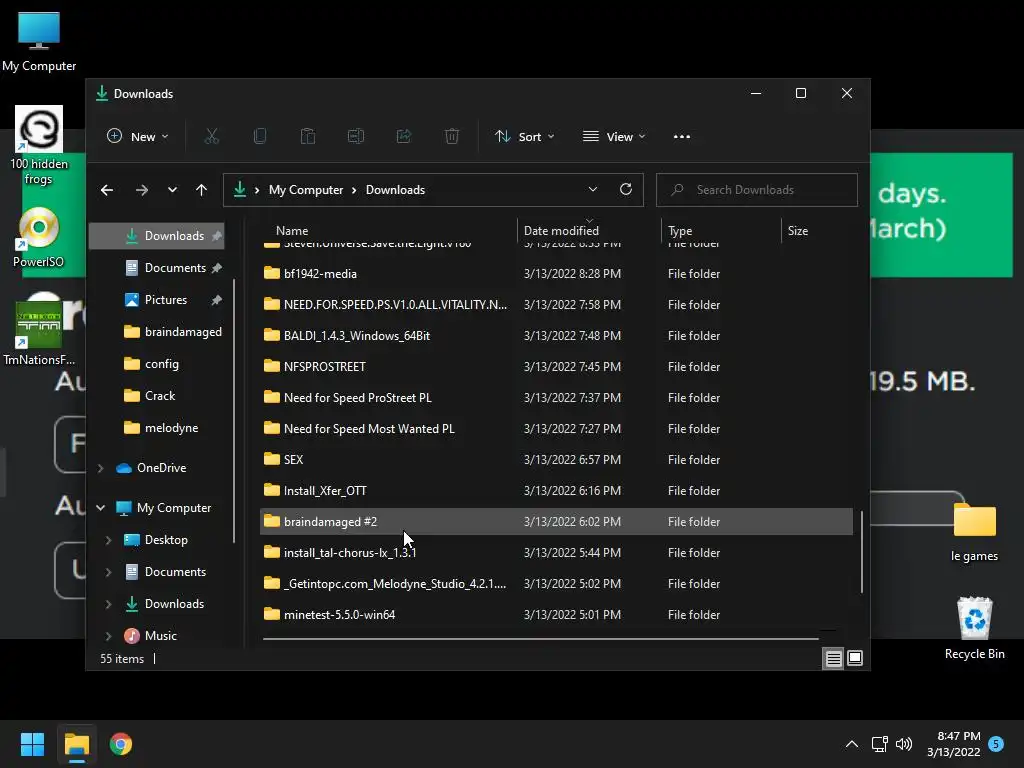Select pinned Documents in quick access
Image resolution: width=1024 pixels, height=768 pixels.
coord(157,268)
